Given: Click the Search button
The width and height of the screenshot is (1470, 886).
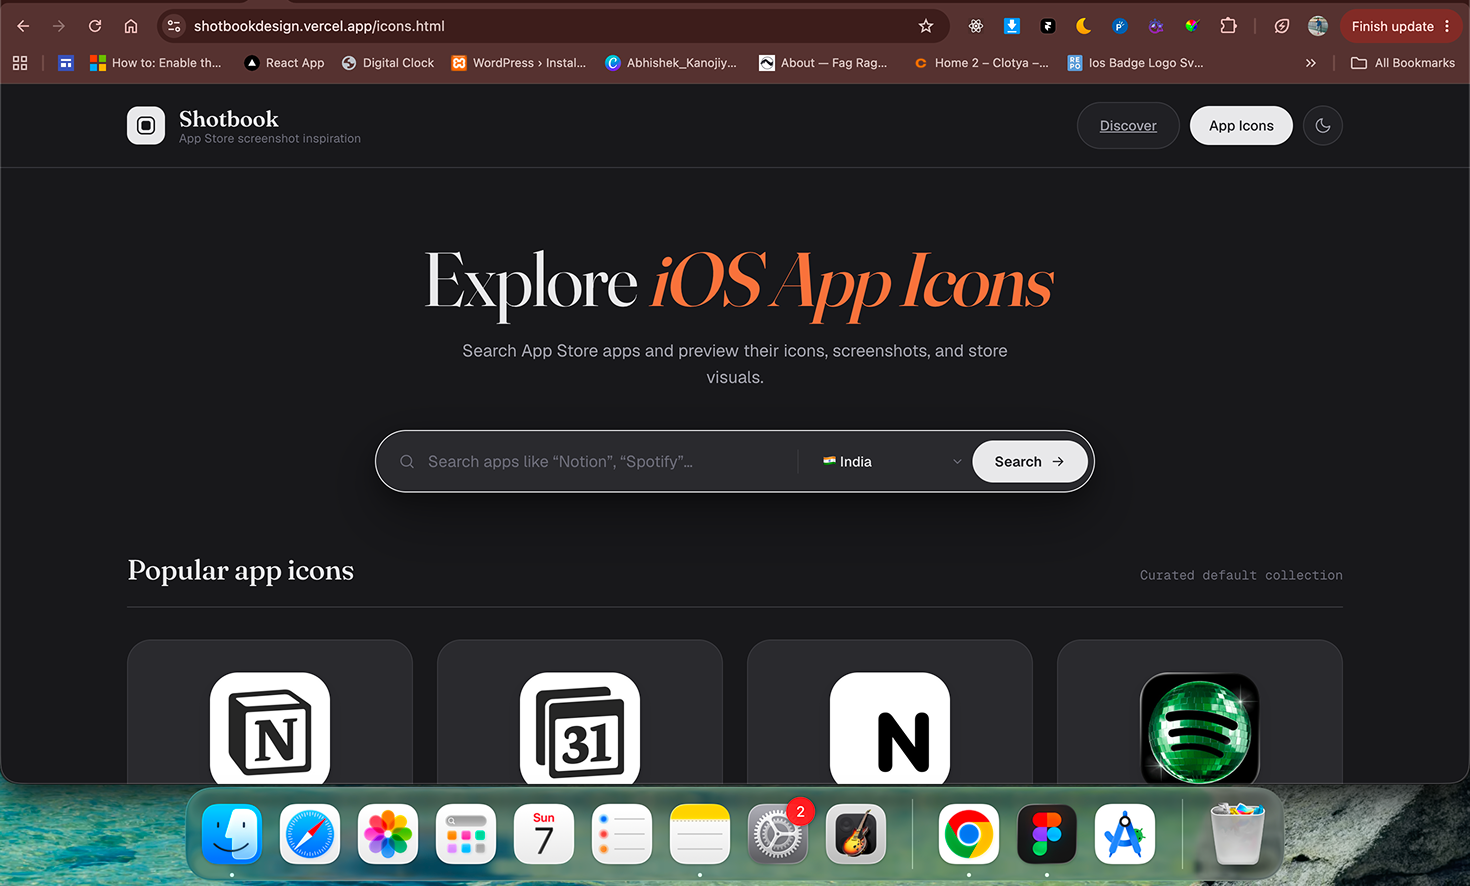Looking at the screenshot, I should (x=1030, y=462).
